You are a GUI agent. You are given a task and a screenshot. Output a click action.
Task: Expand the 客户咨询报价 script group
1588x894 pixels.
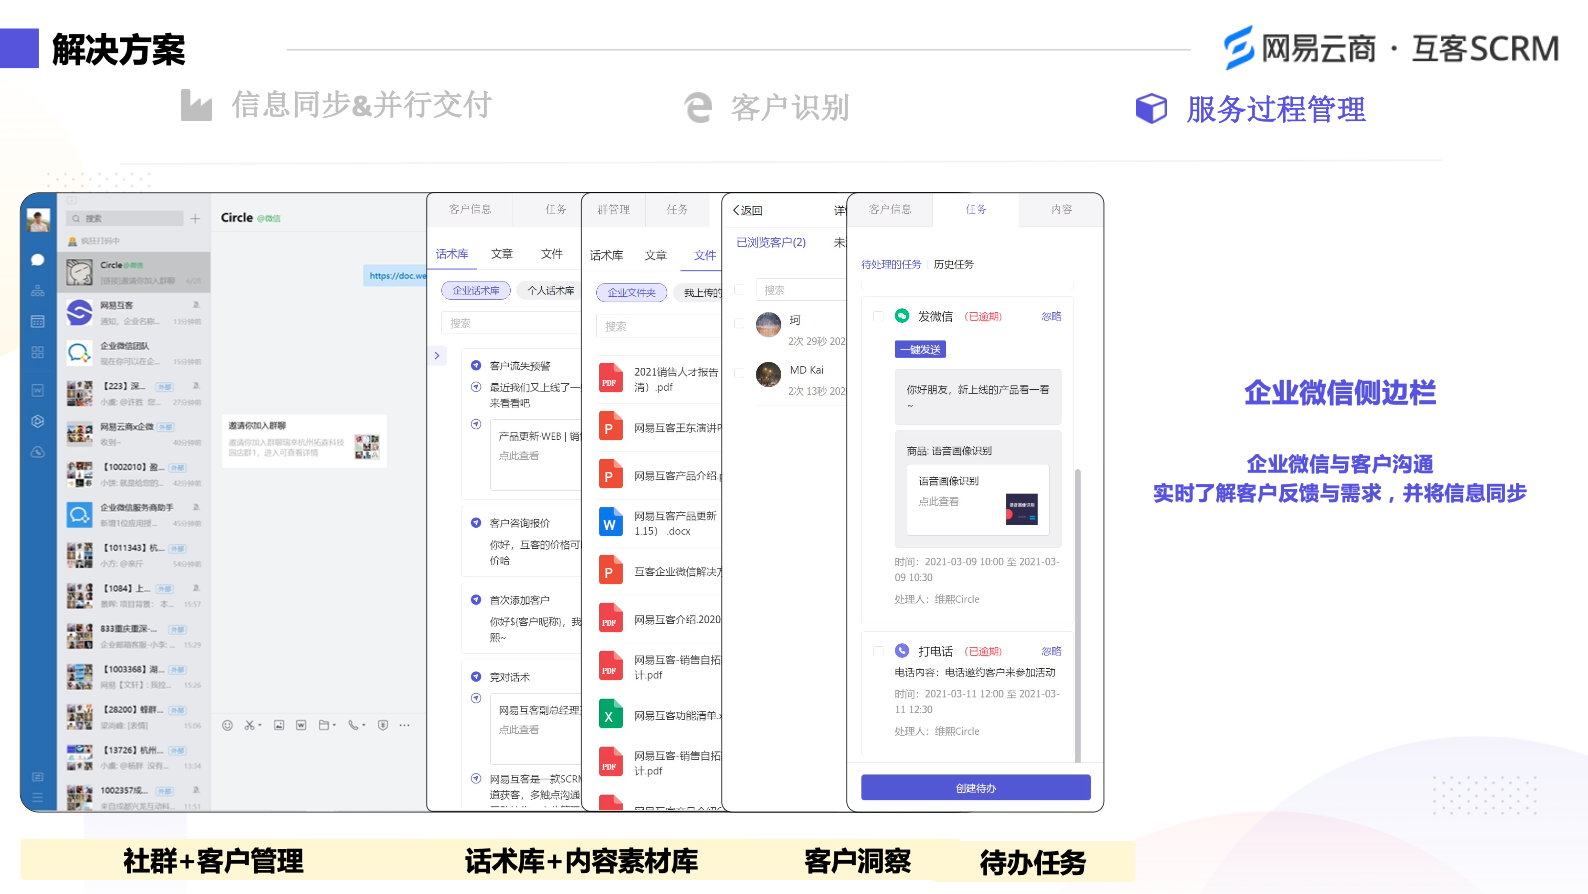point(476,523)
